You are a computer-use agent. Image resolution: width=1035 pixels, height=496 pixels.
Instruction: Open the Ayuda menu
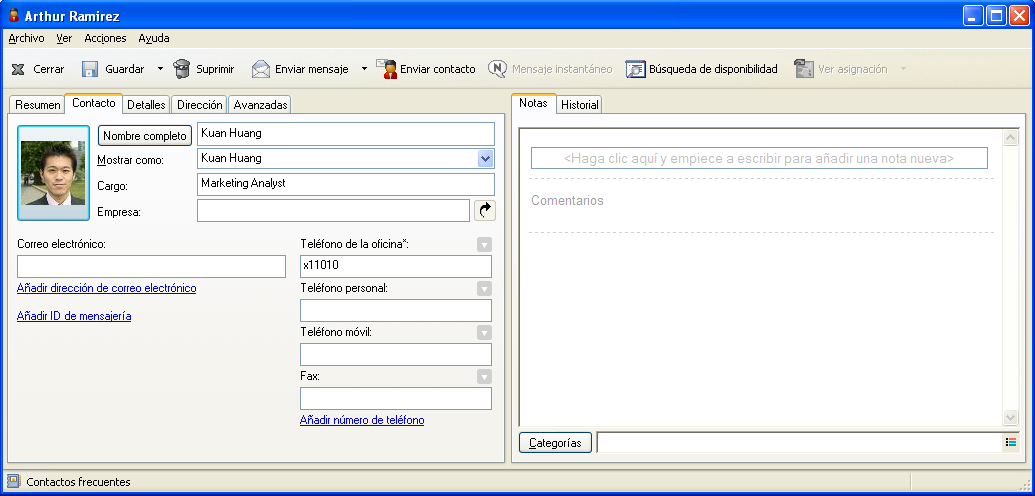point(154,38)
